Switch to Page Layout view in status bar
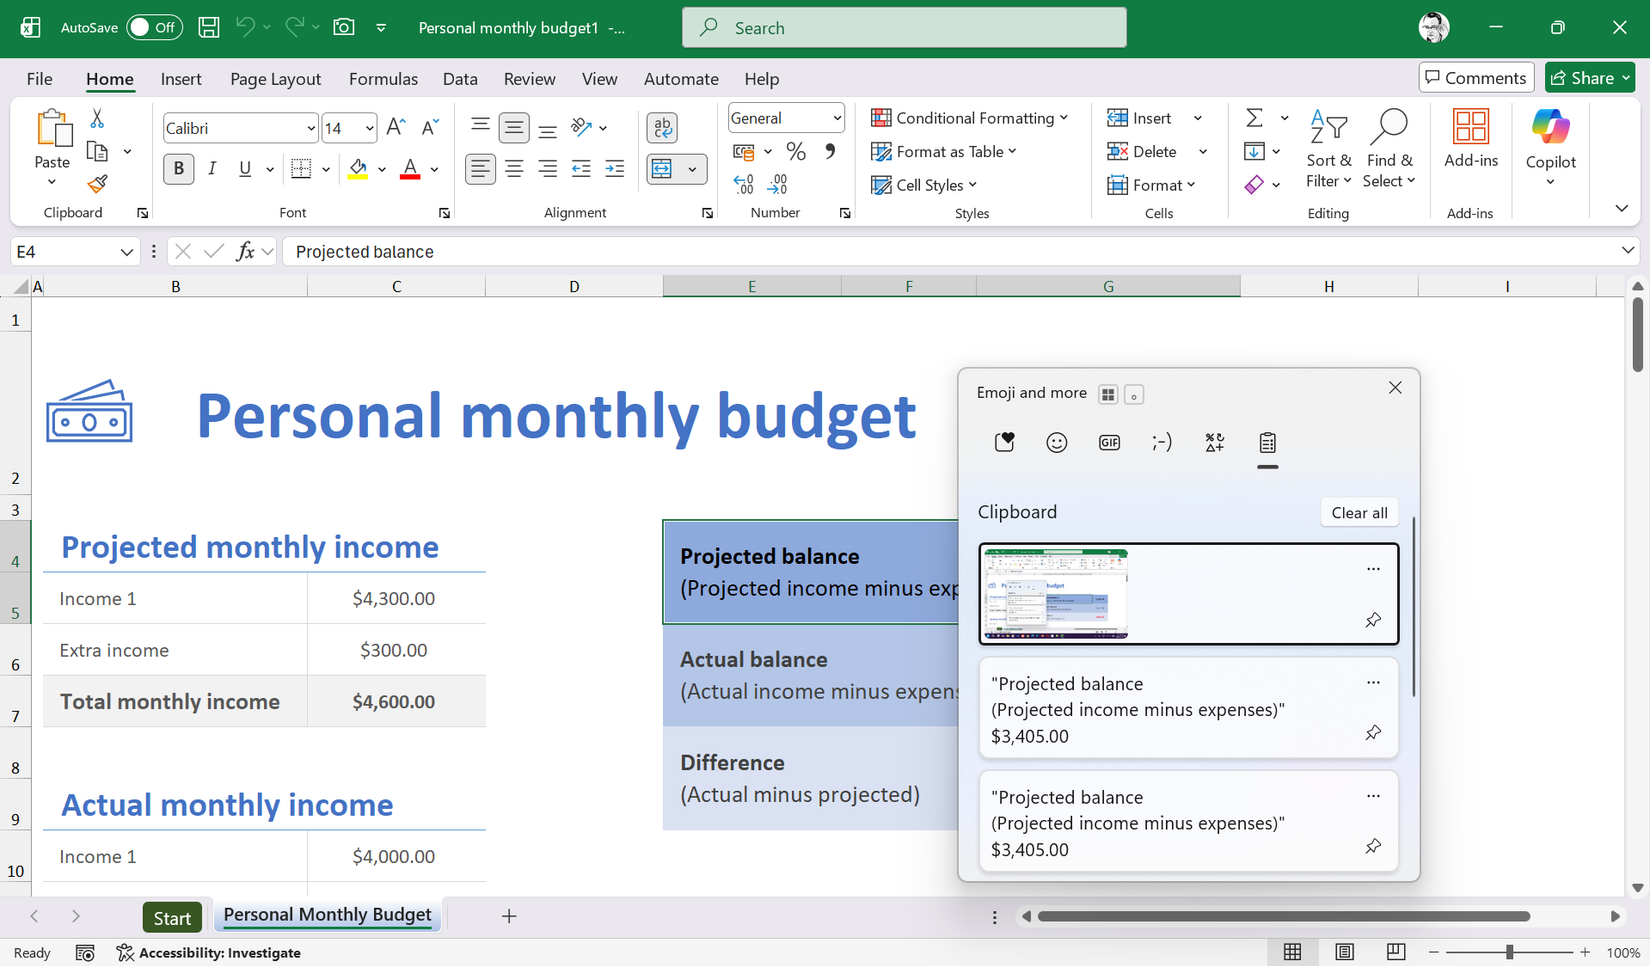The image size is (1650, 966). coord(1344,952)
